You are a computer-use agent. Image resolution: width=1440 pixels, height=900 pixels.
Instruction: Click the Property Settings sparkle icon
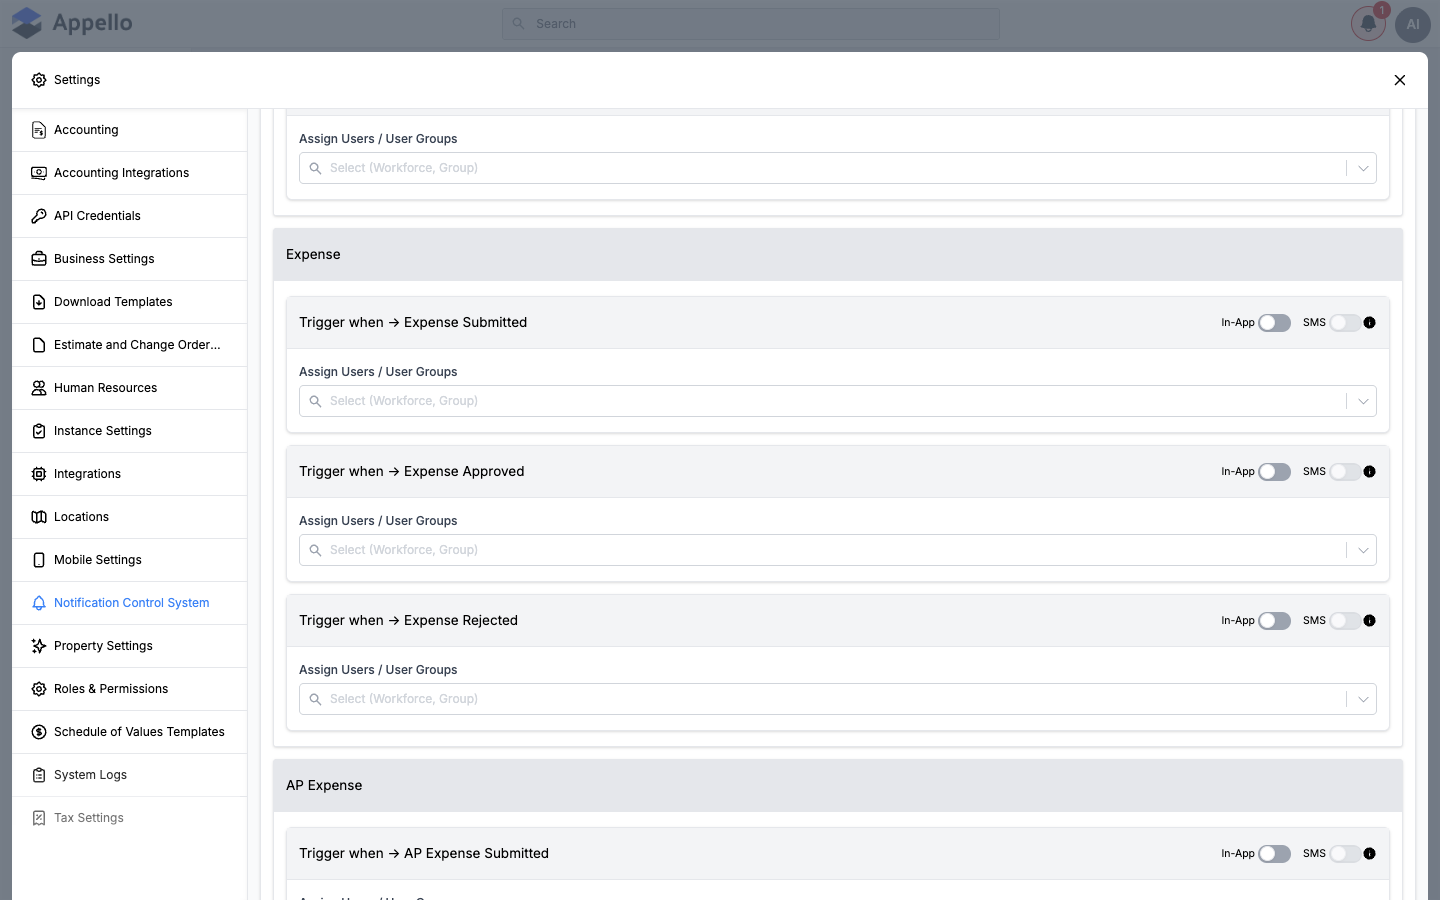(x=39, y=646)
